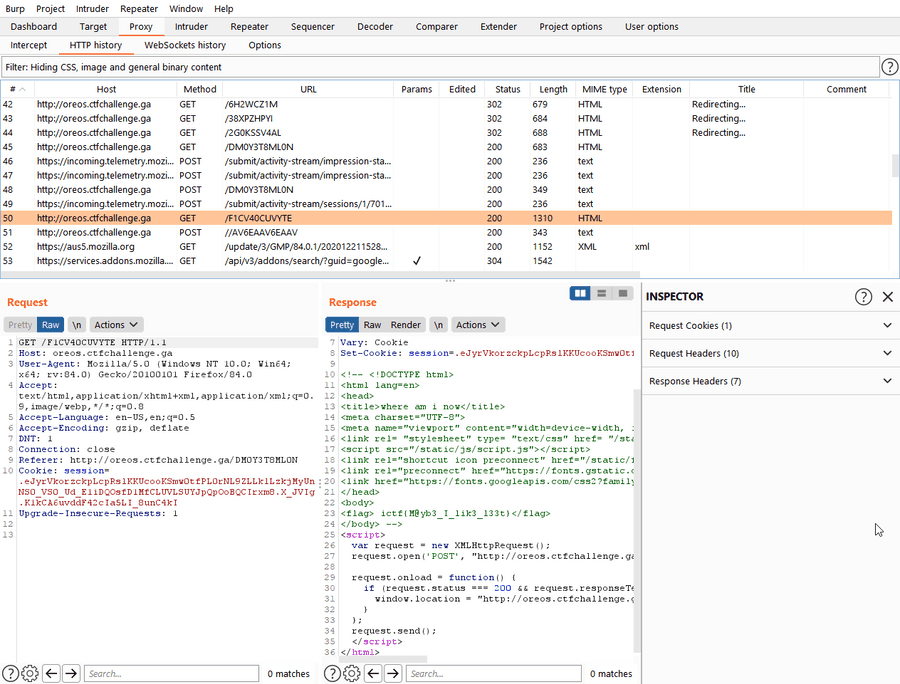This screenshot has height=684, width=900.
Task: Toggle the \n newline display in Response pane
Action: [438, 325]
